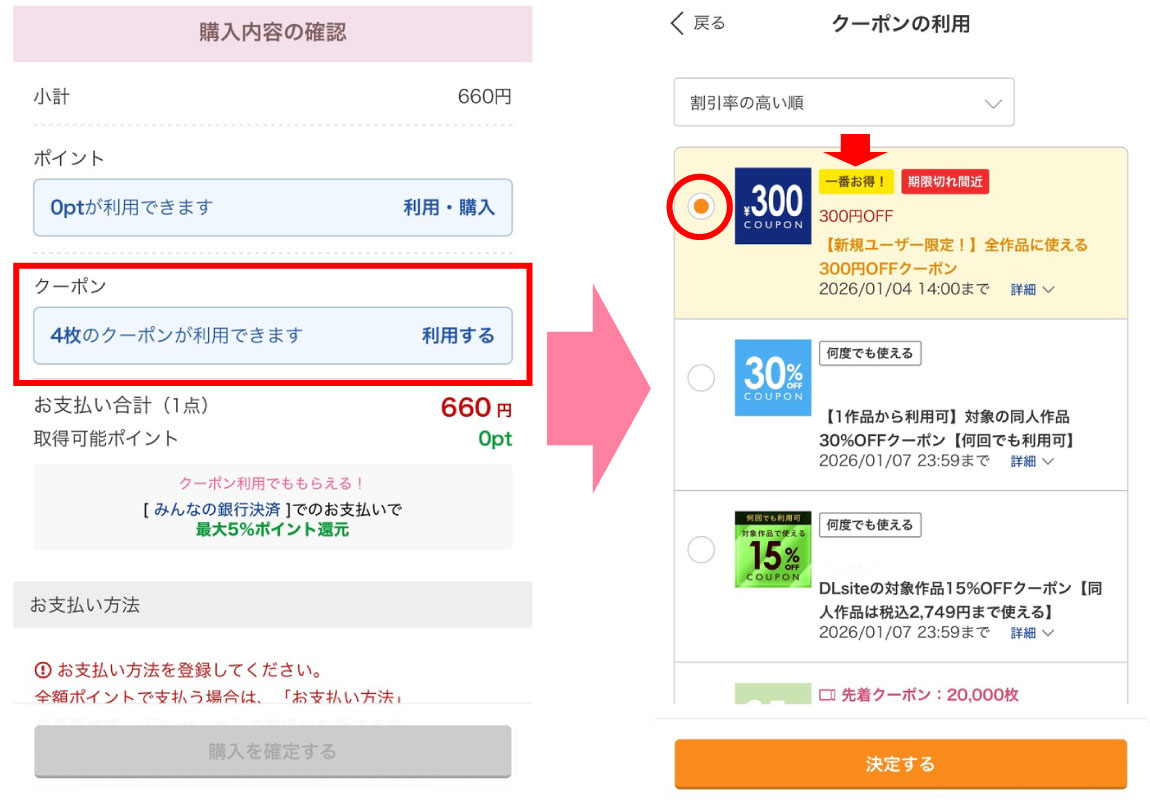The width and height of the screenshot is (1150, 800).
Task: Expand 詳細 for the 15%OFF coupon
Action: pyautogui.click(x=1031, y=633)
